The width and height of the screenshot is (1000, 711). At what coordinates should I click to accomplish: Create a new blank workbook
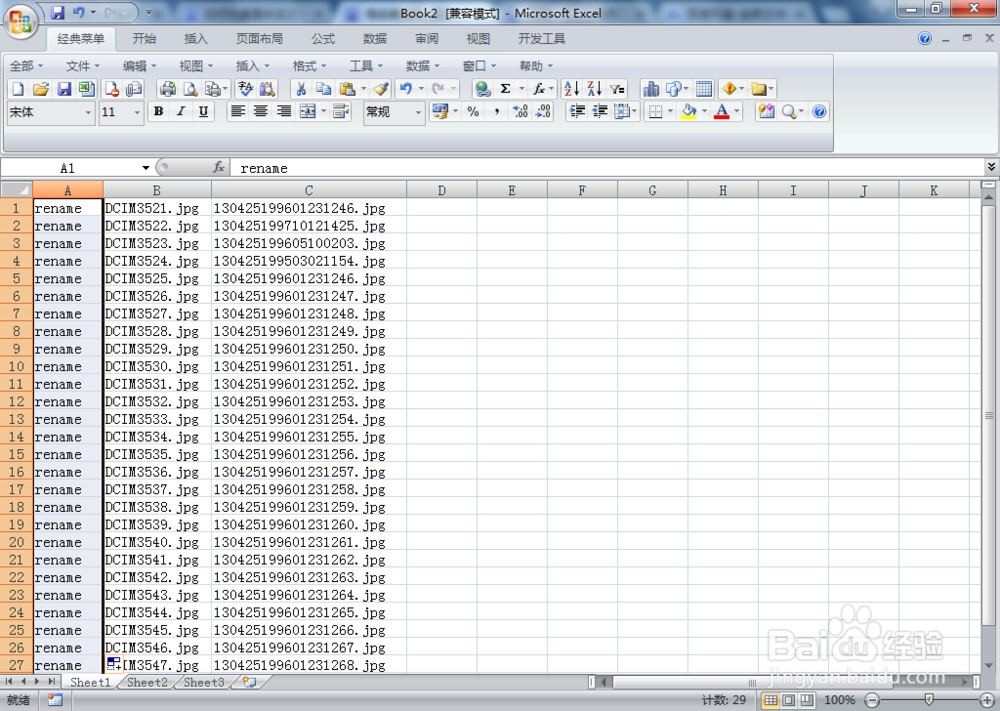click(x=18, y=89)
